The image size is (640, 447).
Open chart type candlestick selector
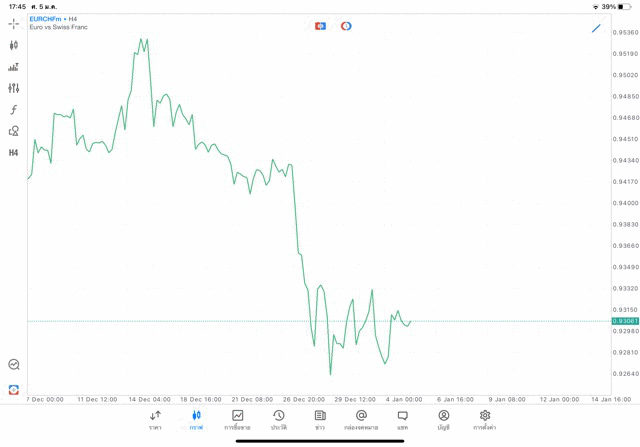click(13, 45)
